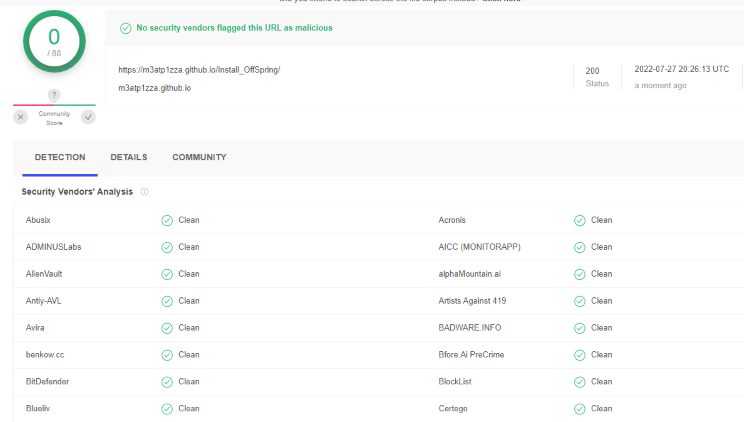Click the BlockList clean check icon

pos(580,382)
